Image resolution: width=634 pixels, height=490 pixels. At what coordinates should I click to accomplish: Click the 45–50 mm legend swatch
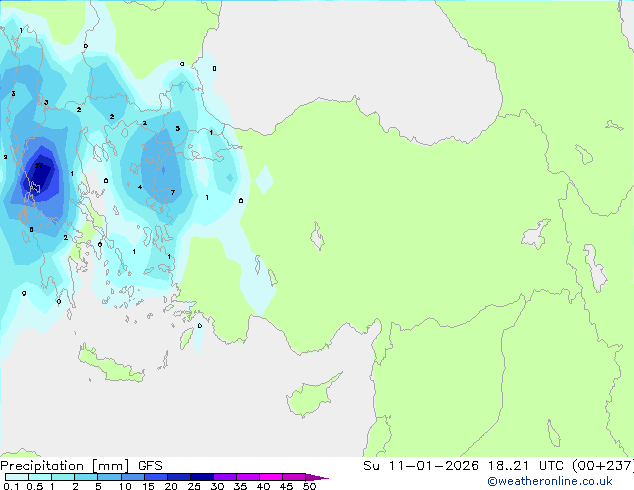[294, 477]
